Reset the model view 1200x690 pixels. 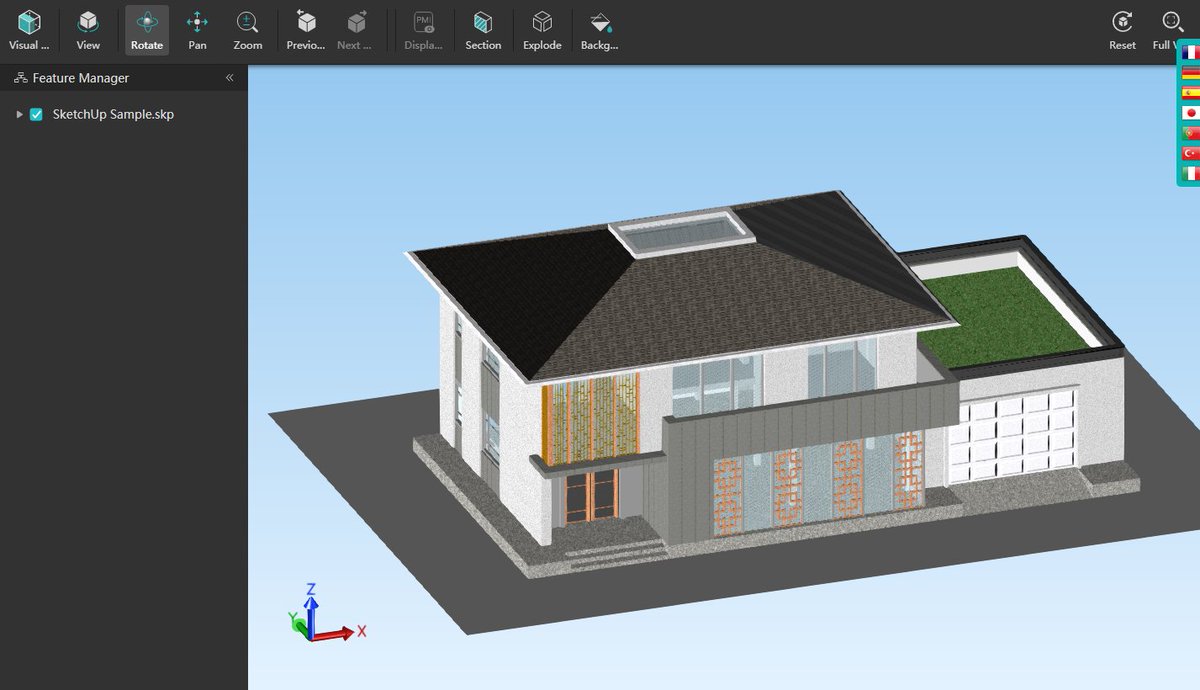(1122, 30)
